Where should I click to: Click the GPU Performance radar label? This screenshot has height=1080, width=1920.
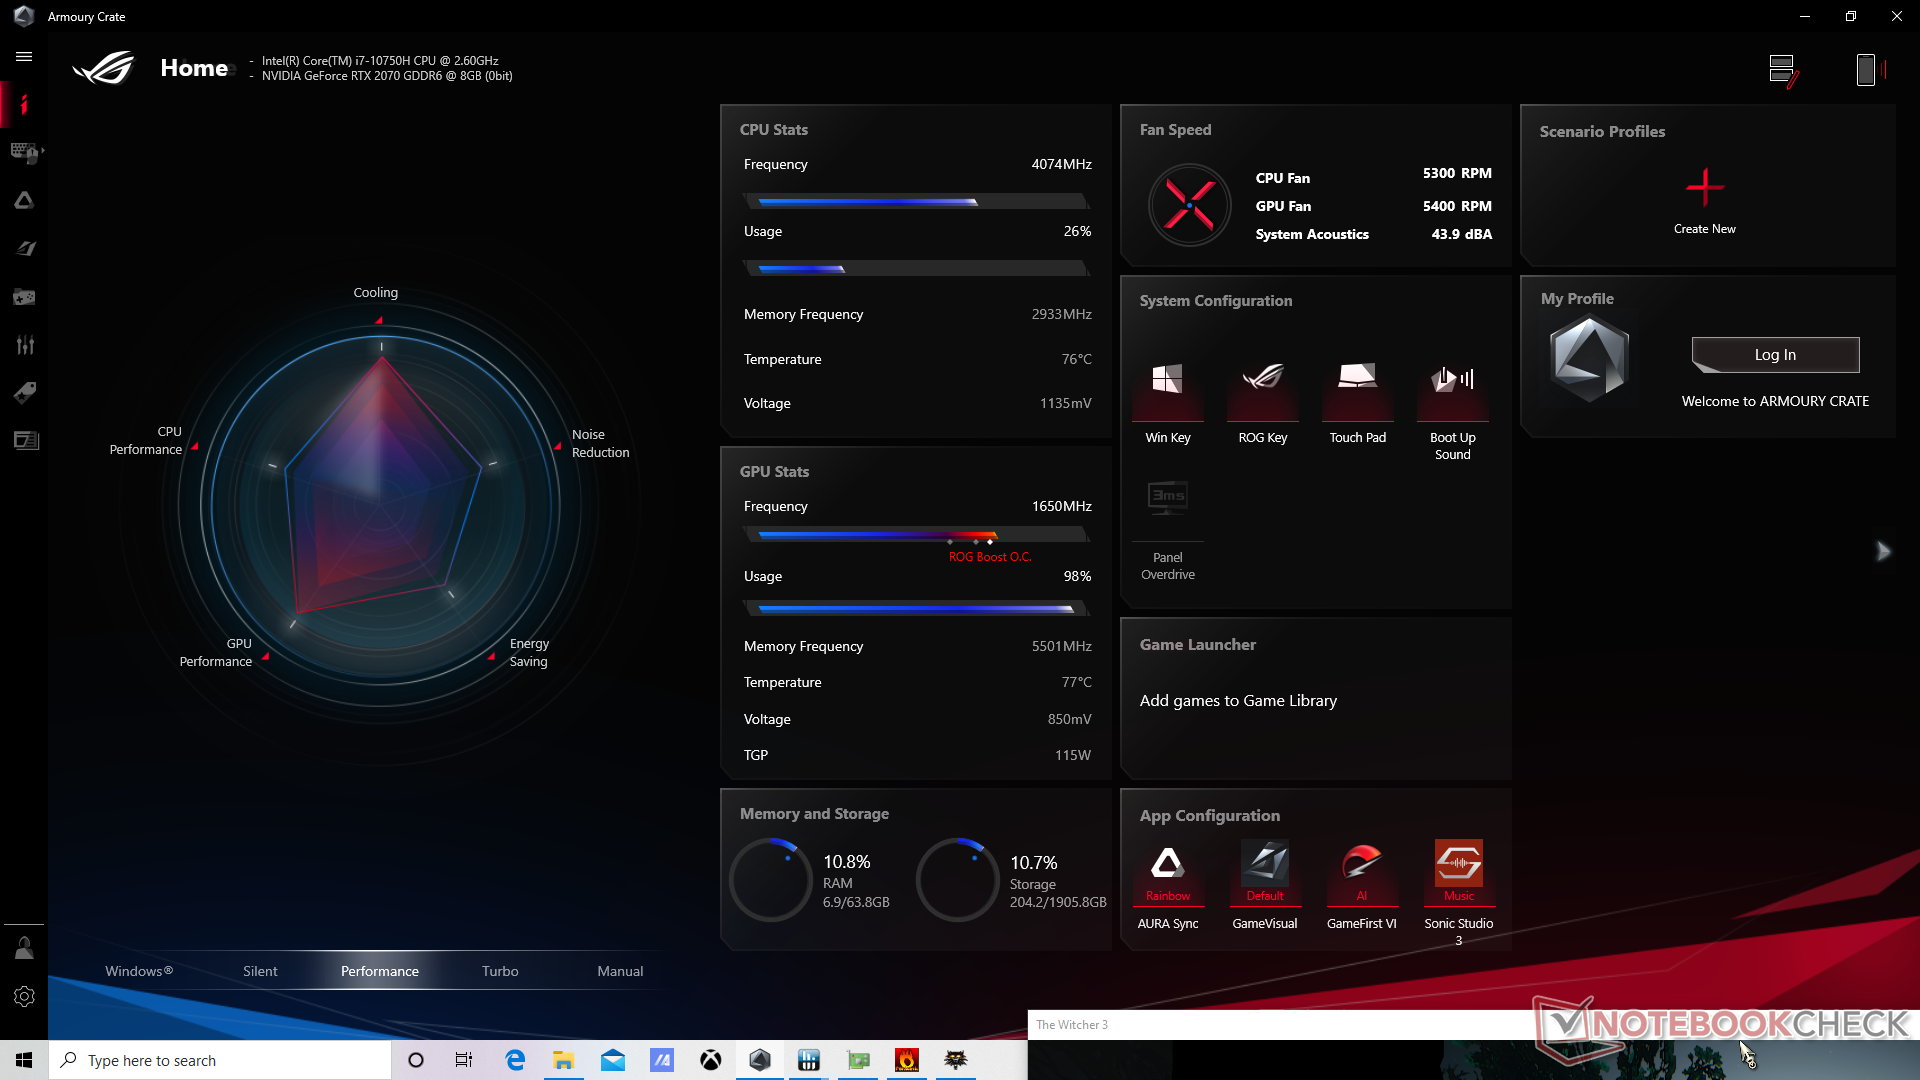point(216,652)
